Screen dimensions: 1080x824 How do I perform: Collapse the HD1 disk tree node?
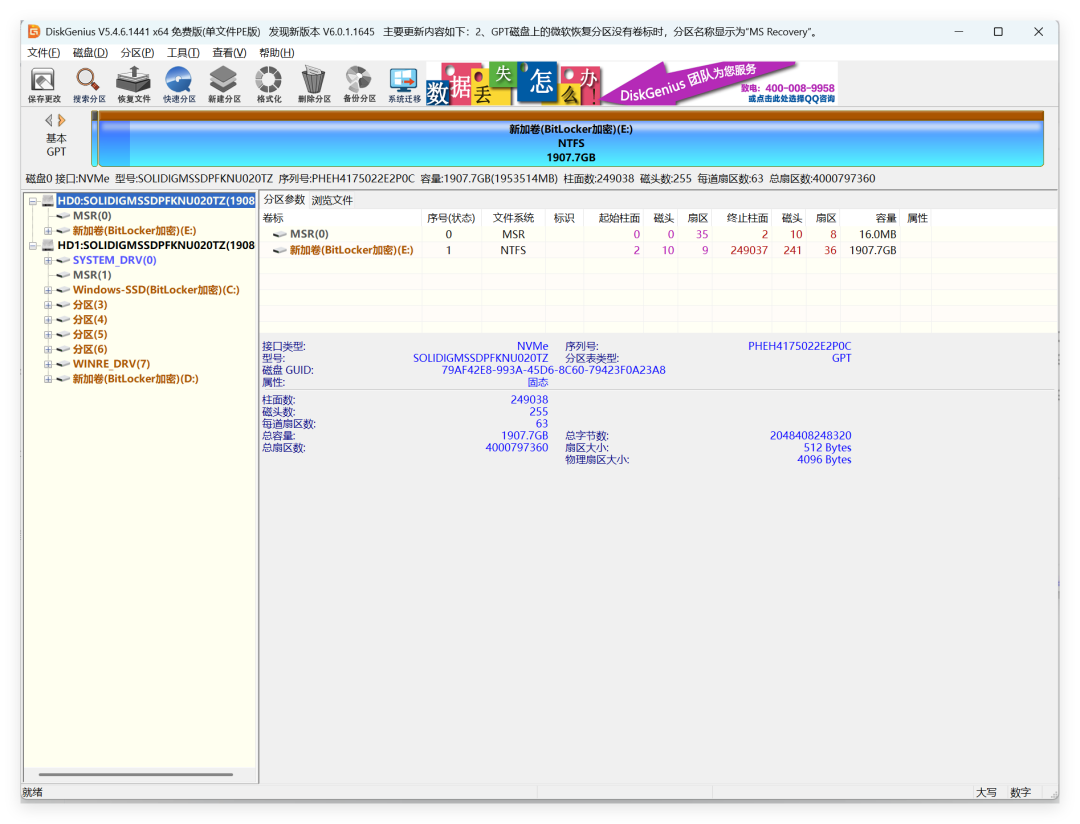(x=32, y=245)
